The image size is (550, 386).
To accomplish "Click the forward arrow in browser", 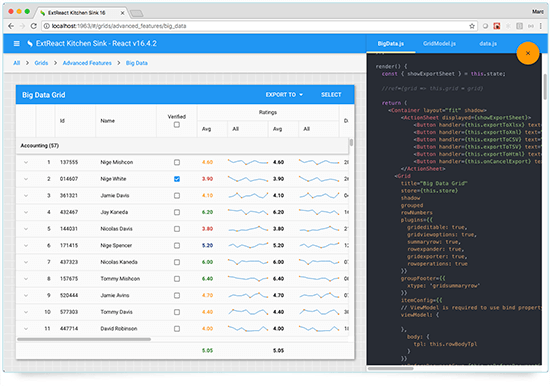I will point(22,26).
